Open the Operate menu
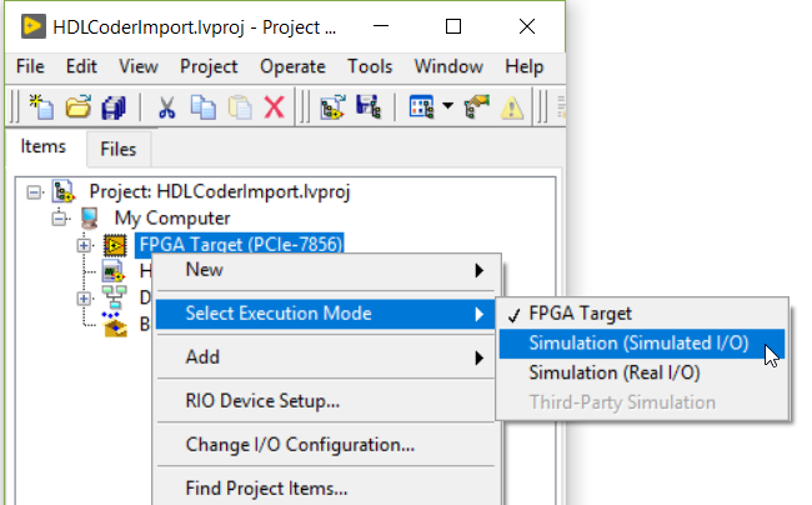Viewport: 812px width, 505px height. pos(292,67)
